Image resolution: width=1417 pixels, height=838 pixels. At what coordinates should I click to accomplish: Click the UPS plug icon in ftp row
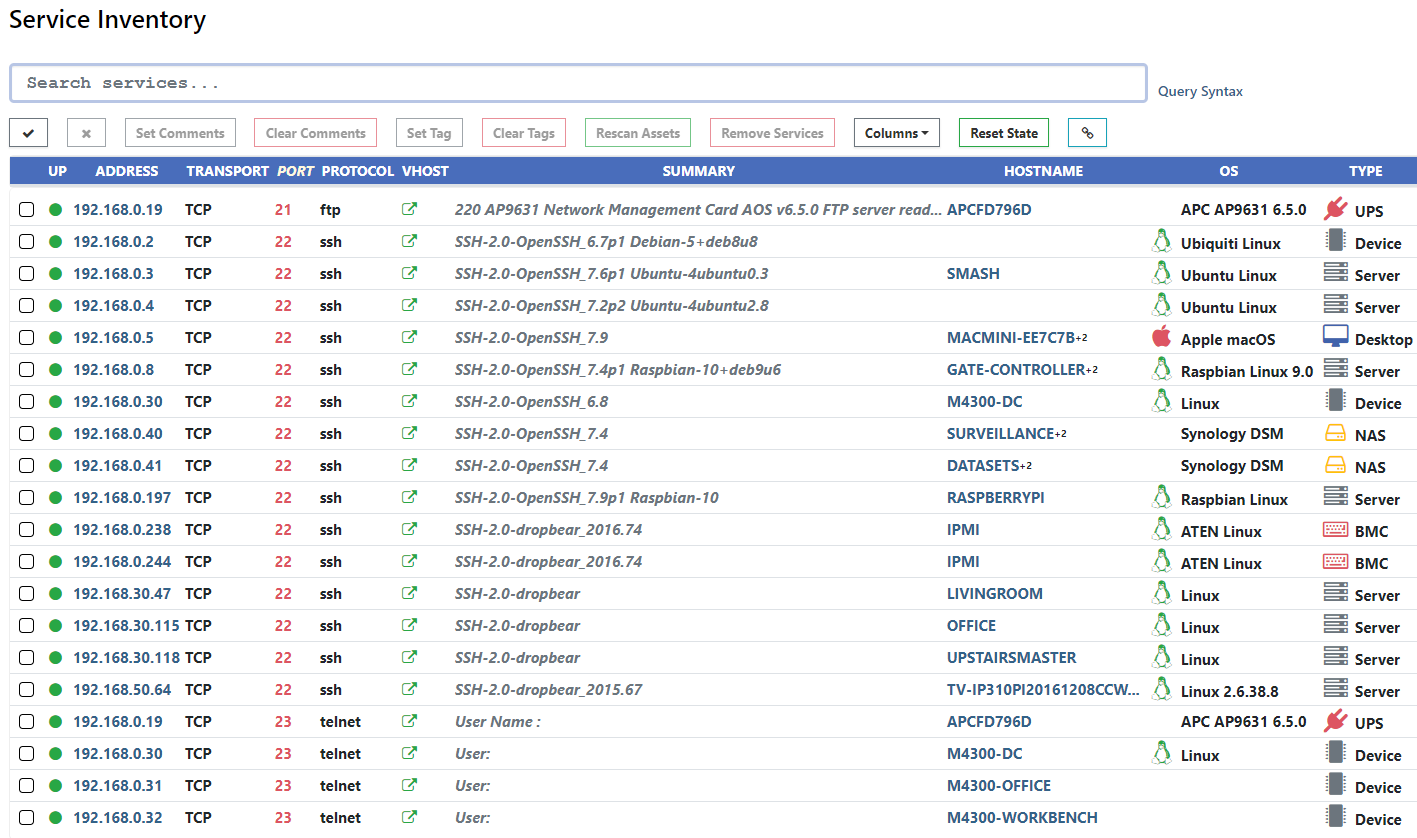tap(1335, 209)
